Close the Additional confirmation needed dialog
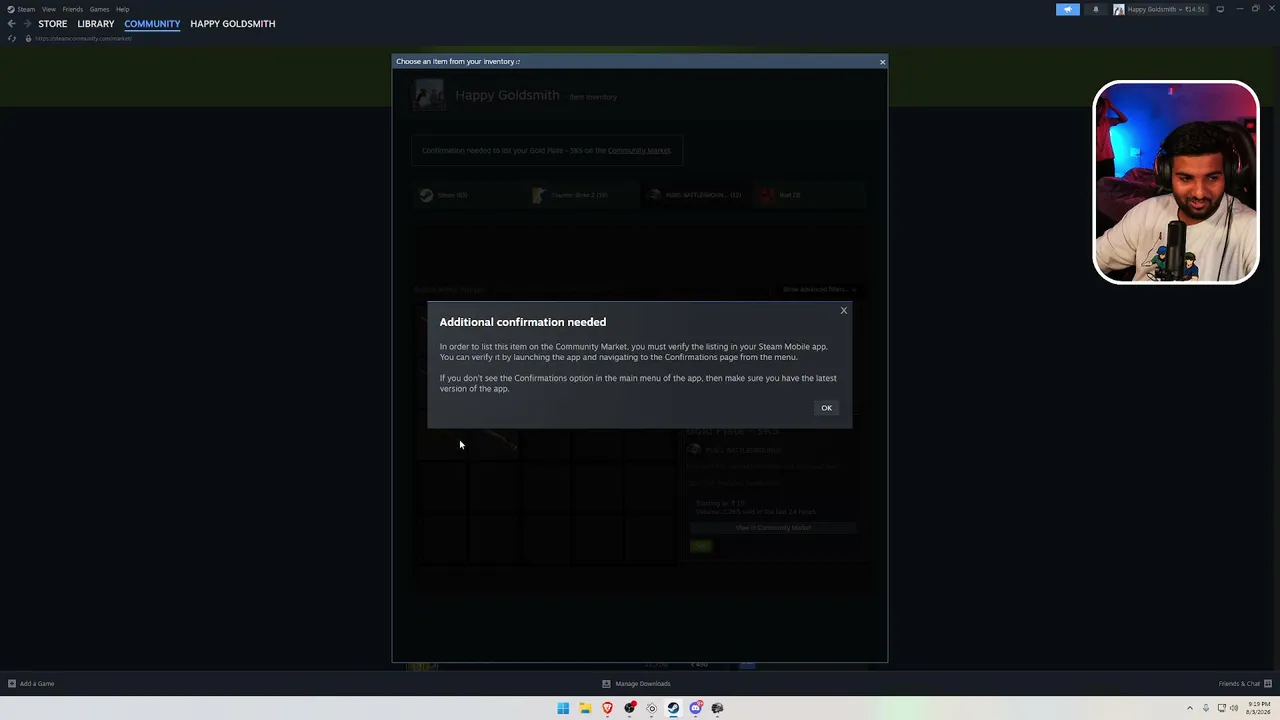1280x720 pixels. [844, 310]
